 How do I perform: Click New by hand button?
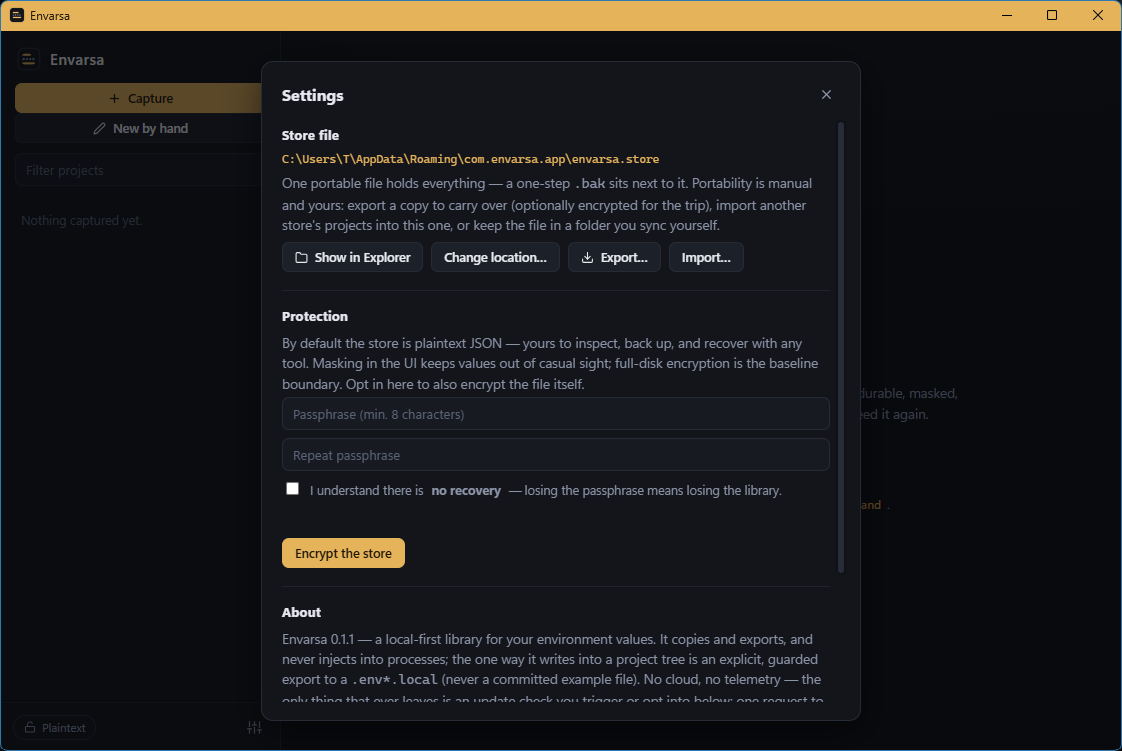point(140,129)
